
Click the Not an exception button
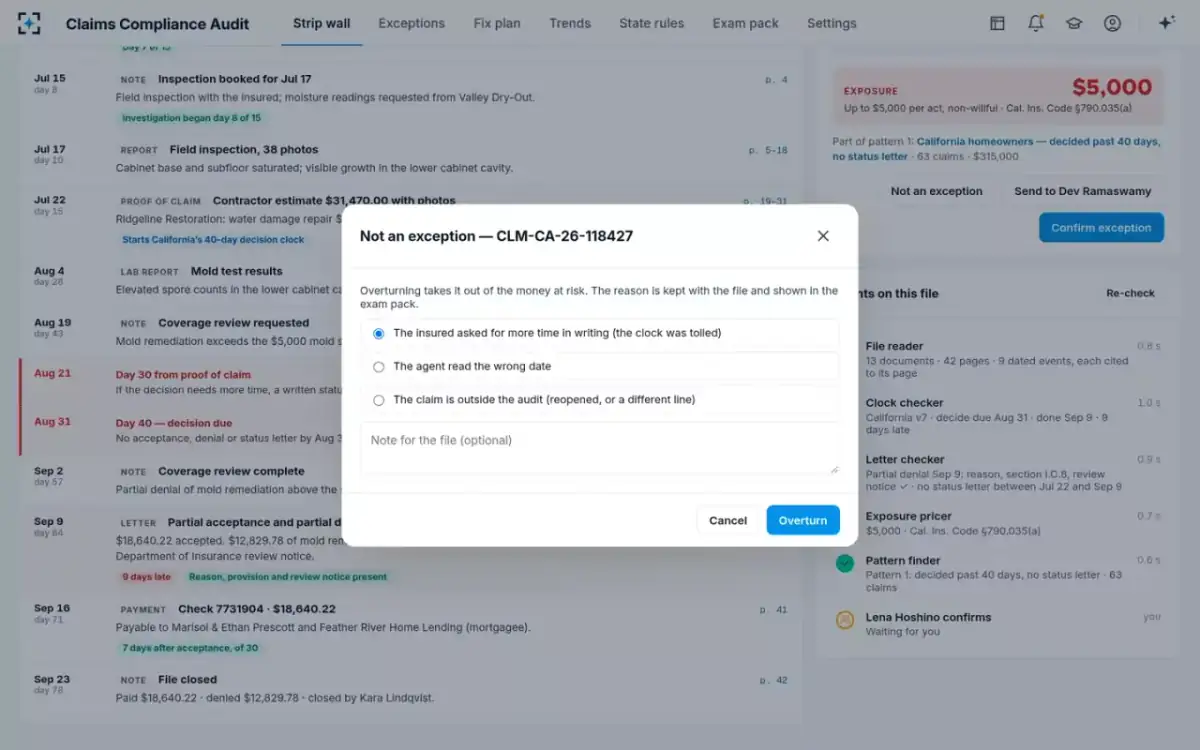pos(937,191)
